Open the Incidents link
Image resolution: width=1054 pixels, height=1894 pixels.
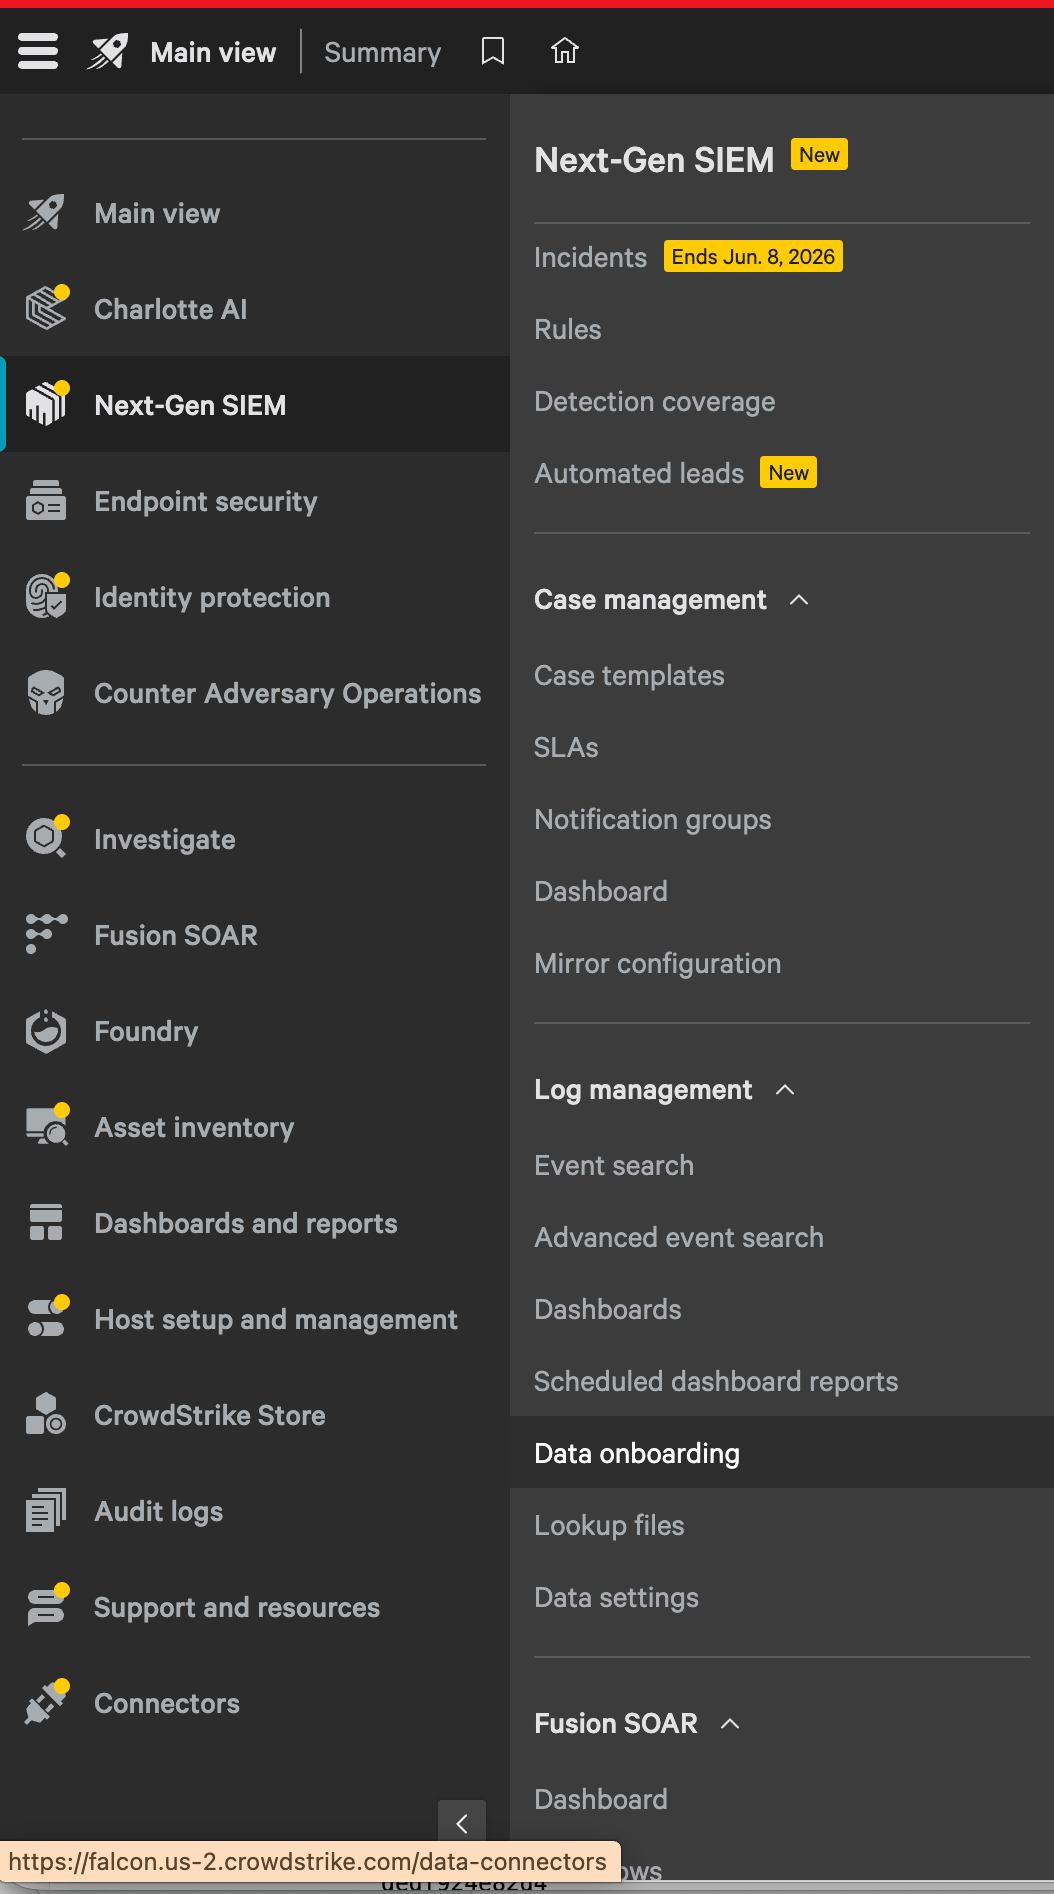[590, 257]
